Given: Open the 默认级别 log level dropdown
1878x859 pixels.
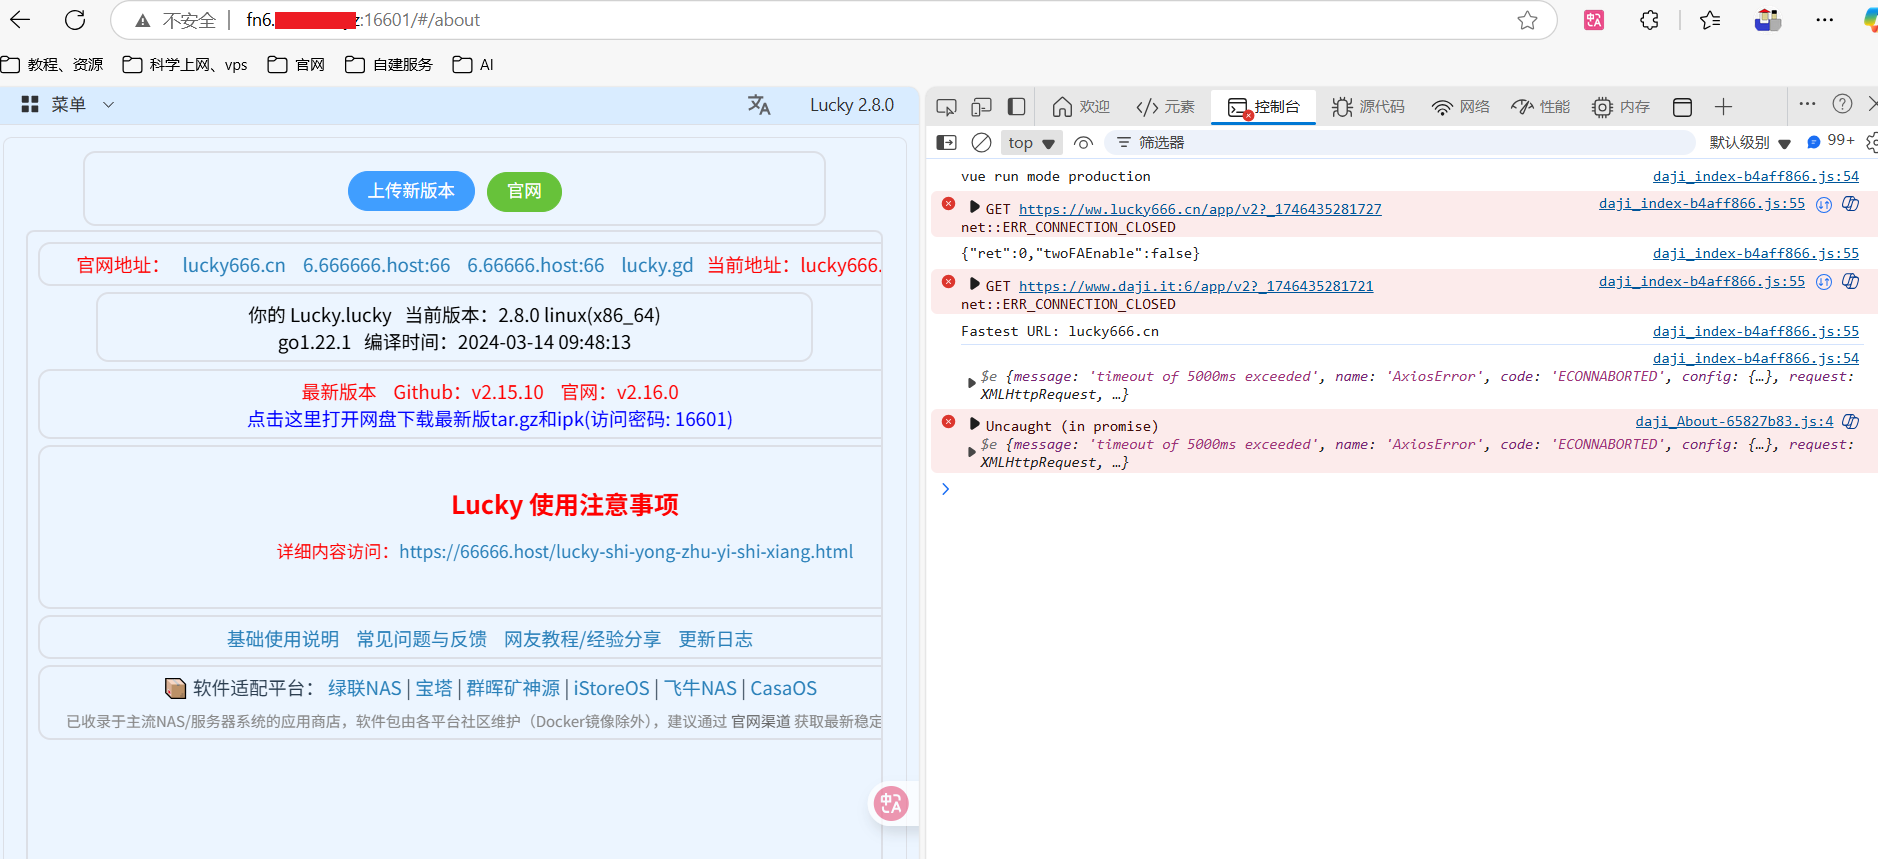Looking at the screenshot, I should coord(1750,143).
